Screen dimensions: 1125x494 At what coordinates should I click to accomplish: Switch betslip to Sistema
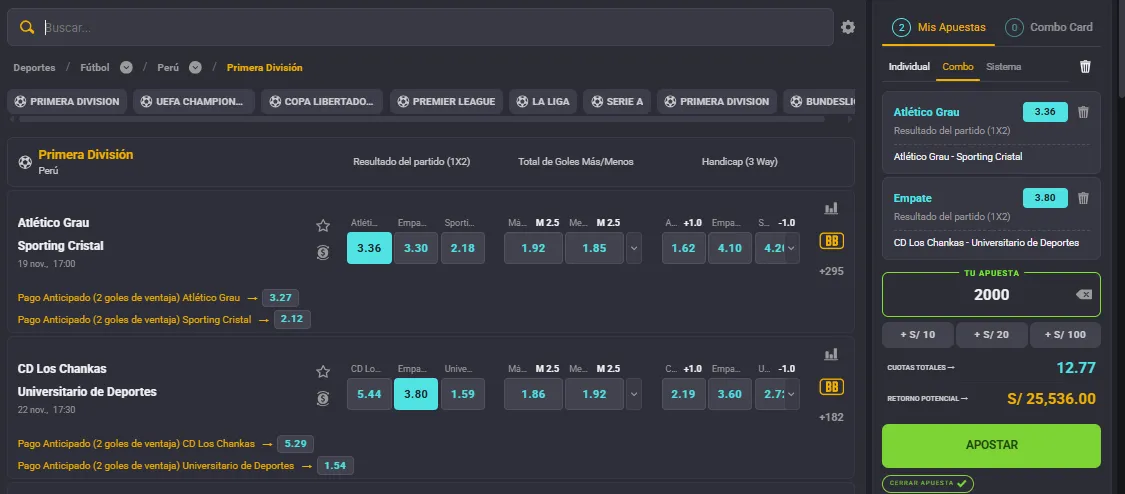(1004, 67)
